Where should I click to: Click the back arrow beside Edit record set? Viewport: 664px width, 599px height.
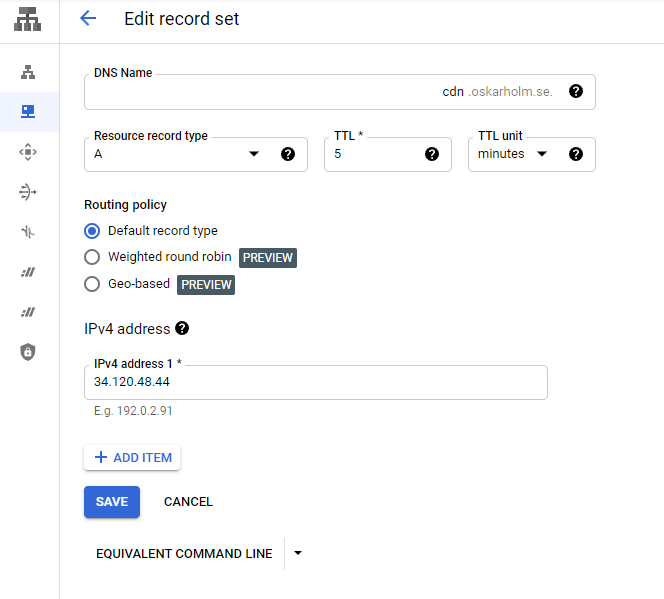click(88, 18)
